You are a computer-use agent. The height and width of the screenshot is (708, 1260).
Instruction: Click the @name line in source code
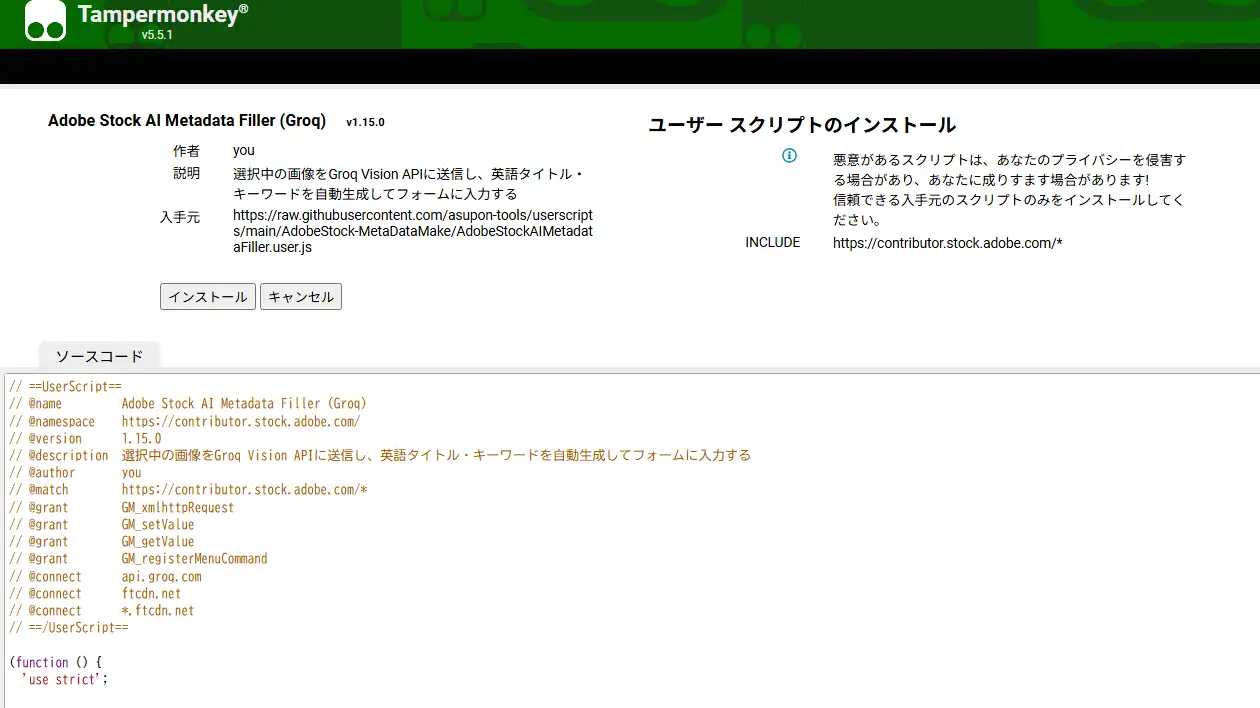[188, 404]
